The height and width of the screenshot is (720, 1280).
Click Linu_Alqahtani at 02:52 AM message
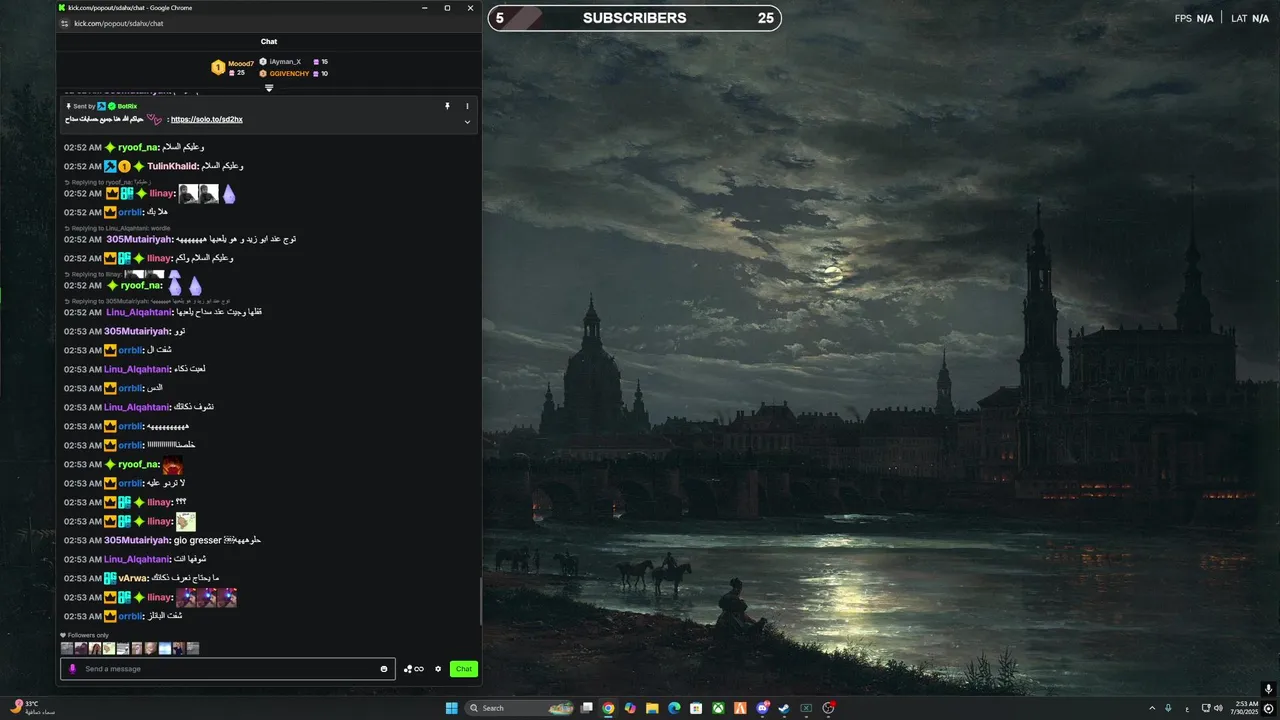coord(139,312)
